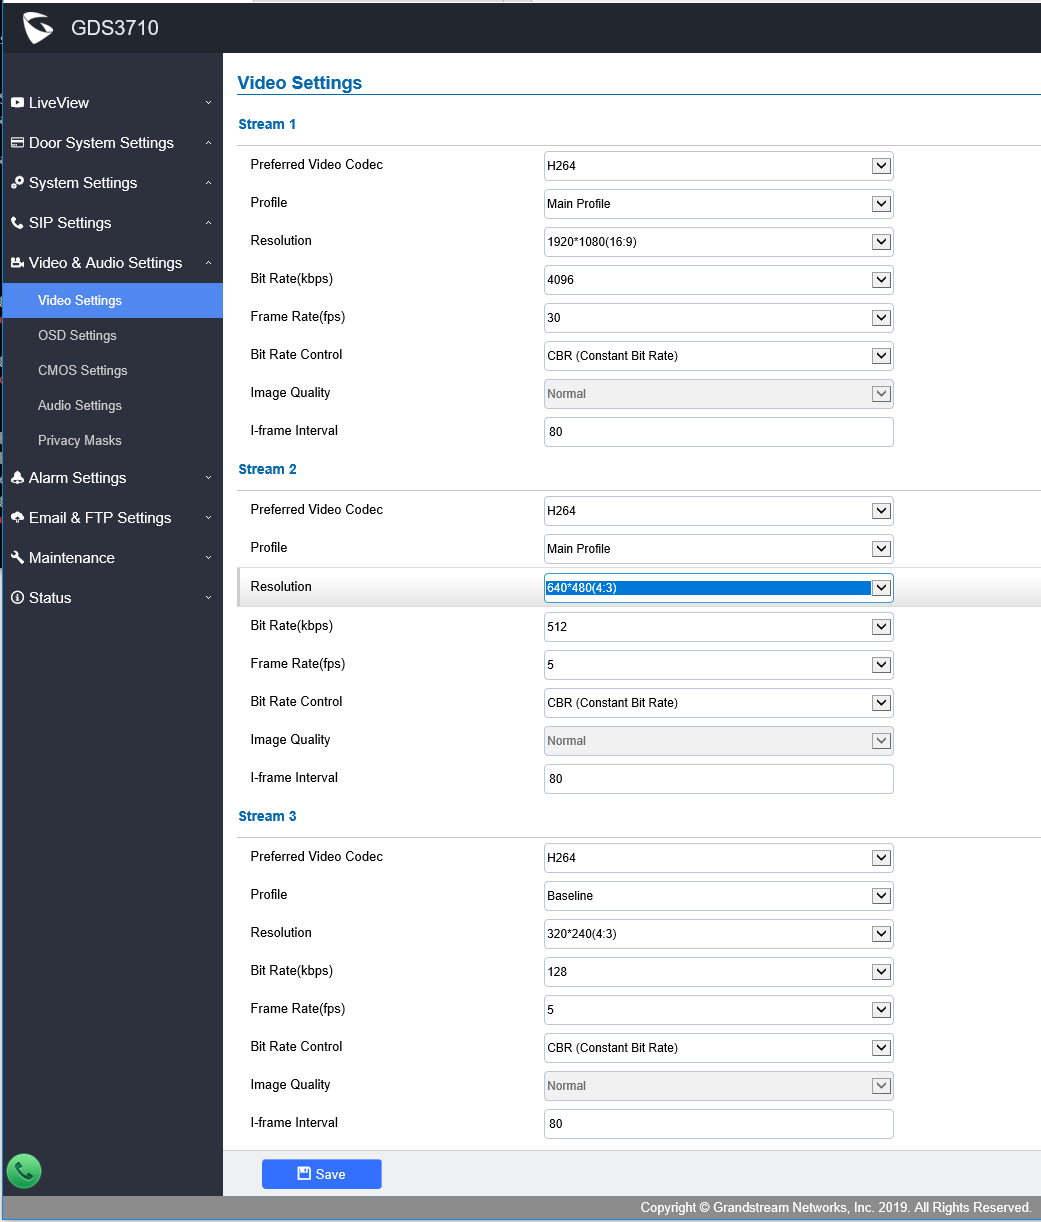1041x1222 pixels.
Task: Open OSD Settings in the sidebar
Action: pos(77,336)
